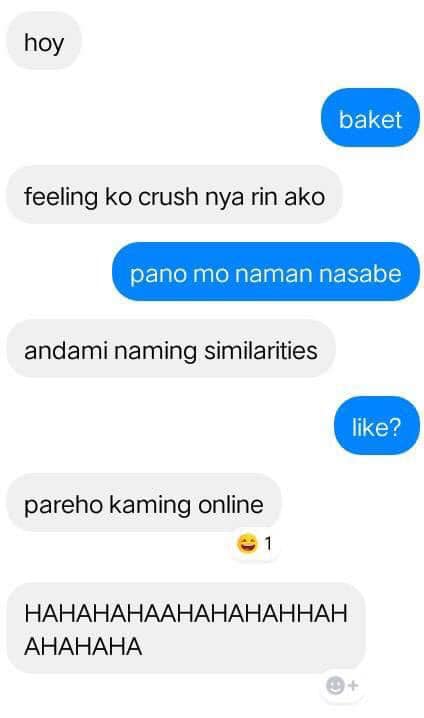Click the word 'crush' in the message
This screenshot has height=718, width=424.
tap(168, 197)
